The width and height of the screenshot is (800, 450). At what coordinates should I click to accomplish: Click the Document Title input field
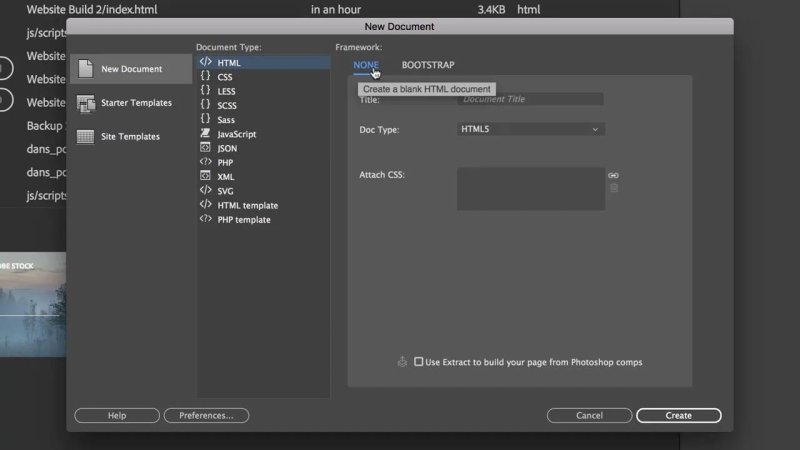[x=531, y=99]
